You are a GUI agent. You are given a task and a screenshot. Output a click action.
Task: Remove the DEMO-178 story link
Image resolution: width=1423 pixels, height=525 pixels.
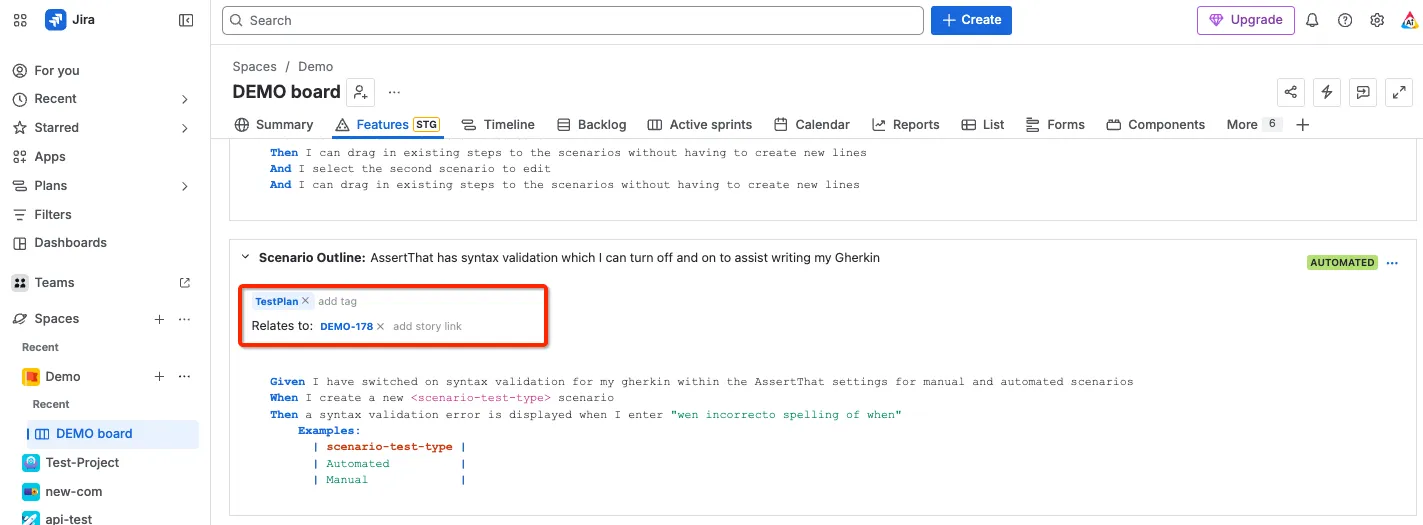(x=380, y=327)
